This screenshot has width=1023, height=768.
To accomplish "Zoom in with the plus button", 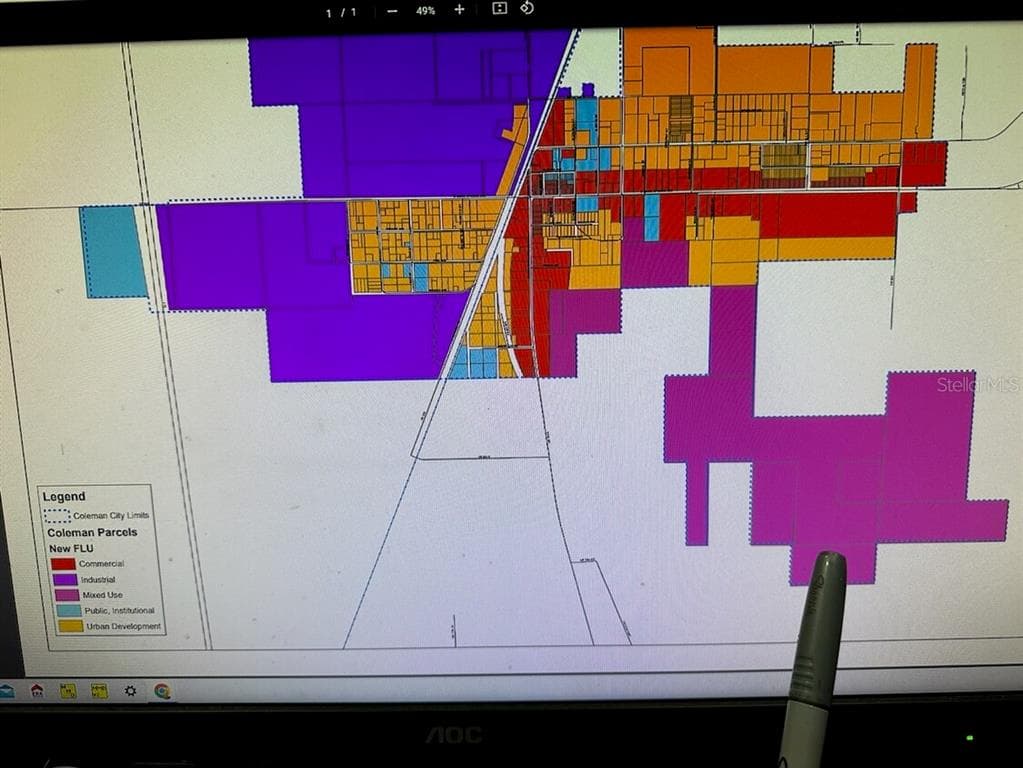I will click(459, 10).
